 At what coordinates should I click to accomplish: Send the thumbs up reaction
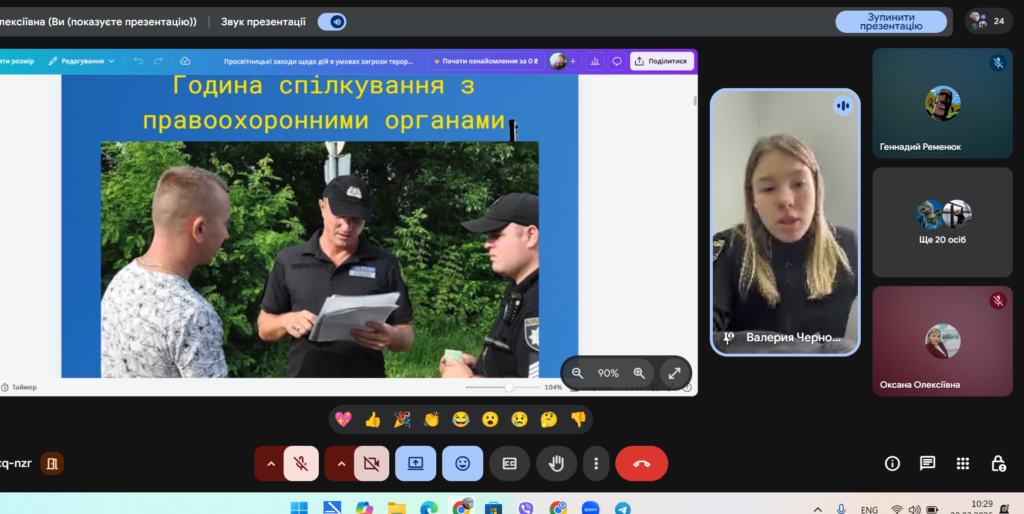click(373, 419)
